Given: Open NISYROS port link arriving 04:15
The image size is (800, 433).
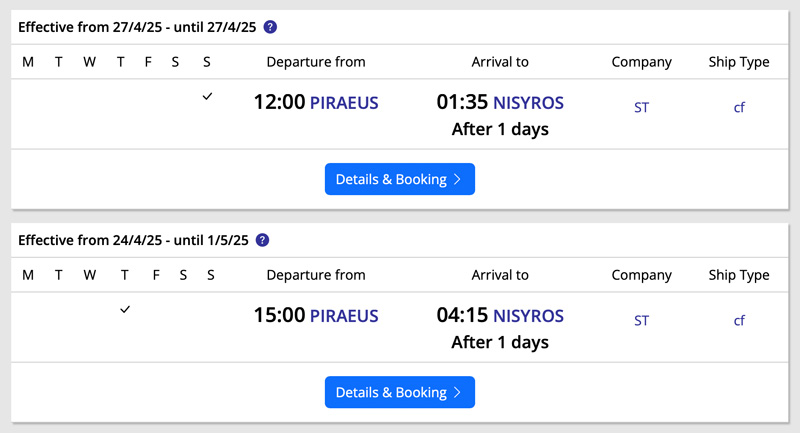Looking at the screenshot, I should (529, 316).
